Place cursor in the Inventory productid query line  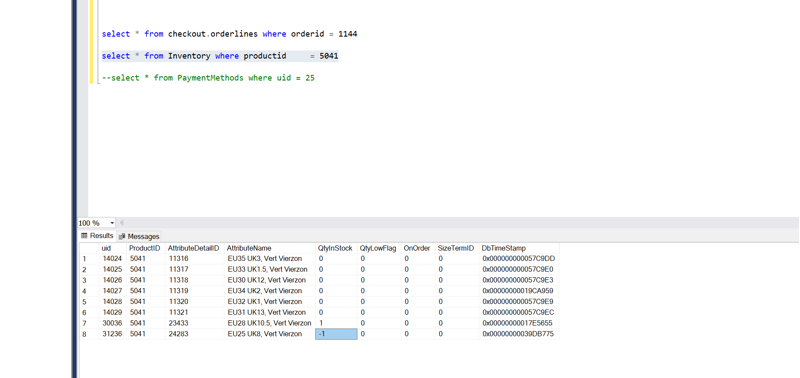[220, 56]
